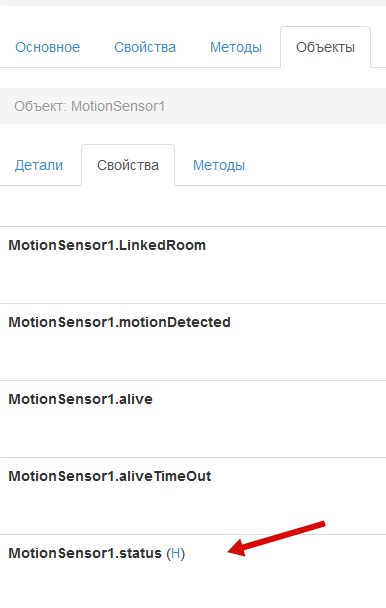Select the MotionSensor1.motionDetected property
386x608 pixels.
[119, 322]
